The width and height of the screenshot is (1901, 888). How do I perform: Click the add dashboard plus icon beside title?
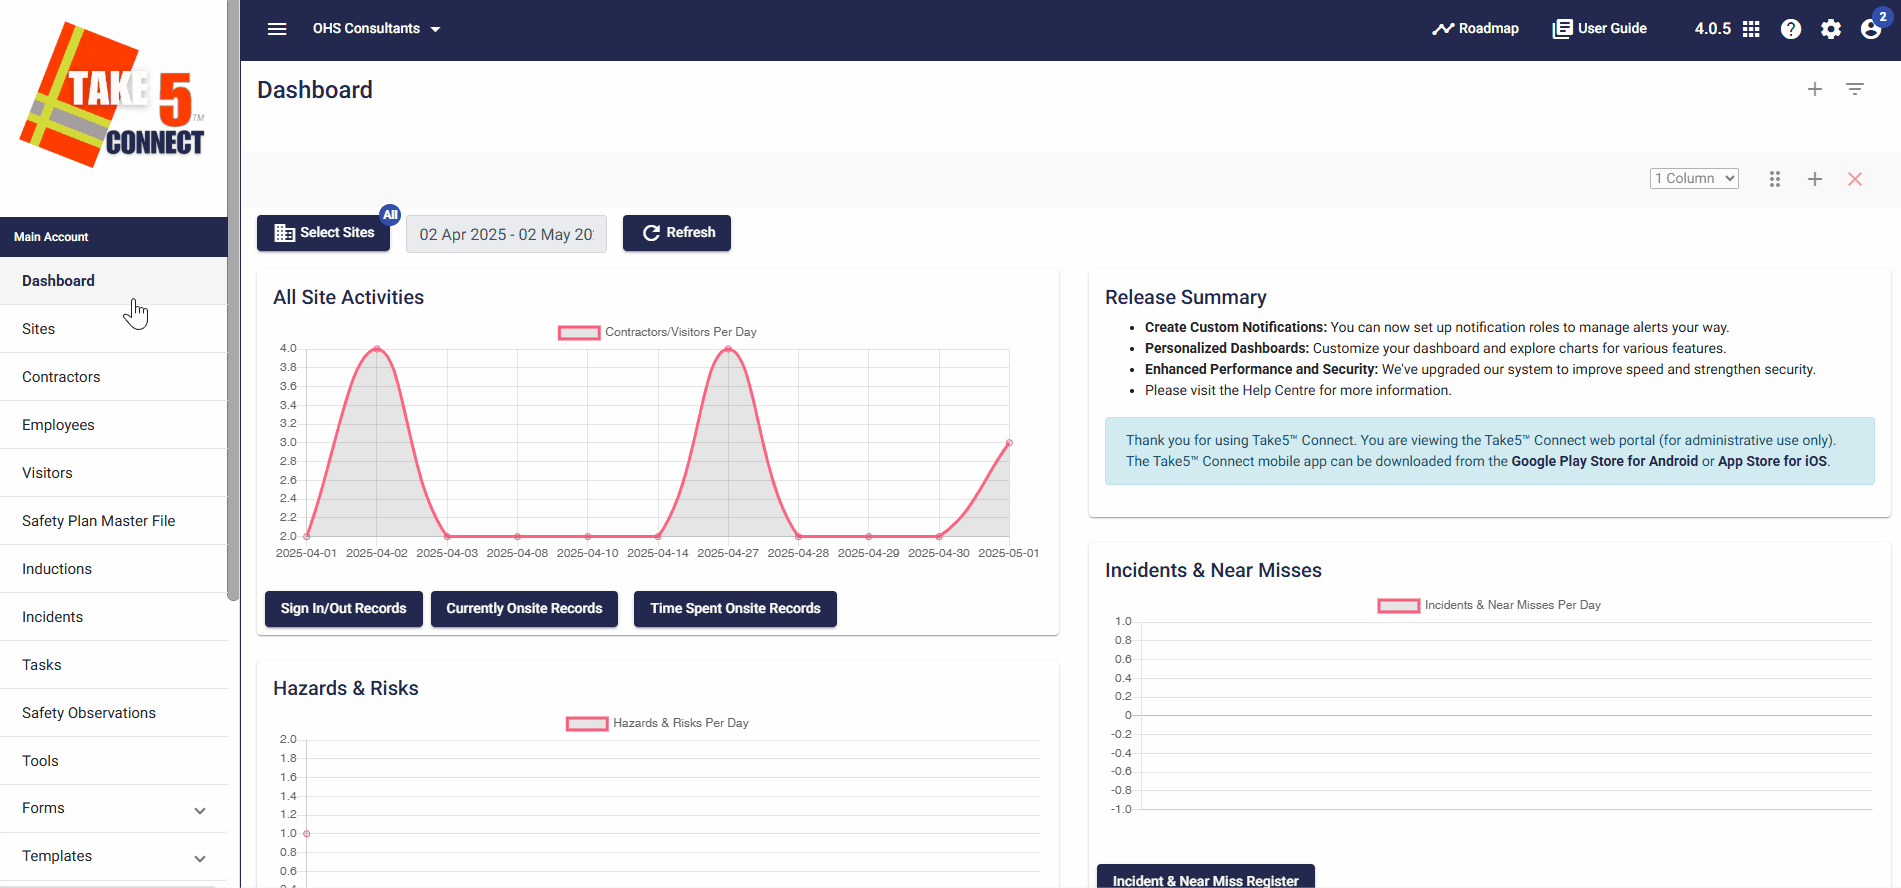pyautogui.click(x=1815, y=90)
